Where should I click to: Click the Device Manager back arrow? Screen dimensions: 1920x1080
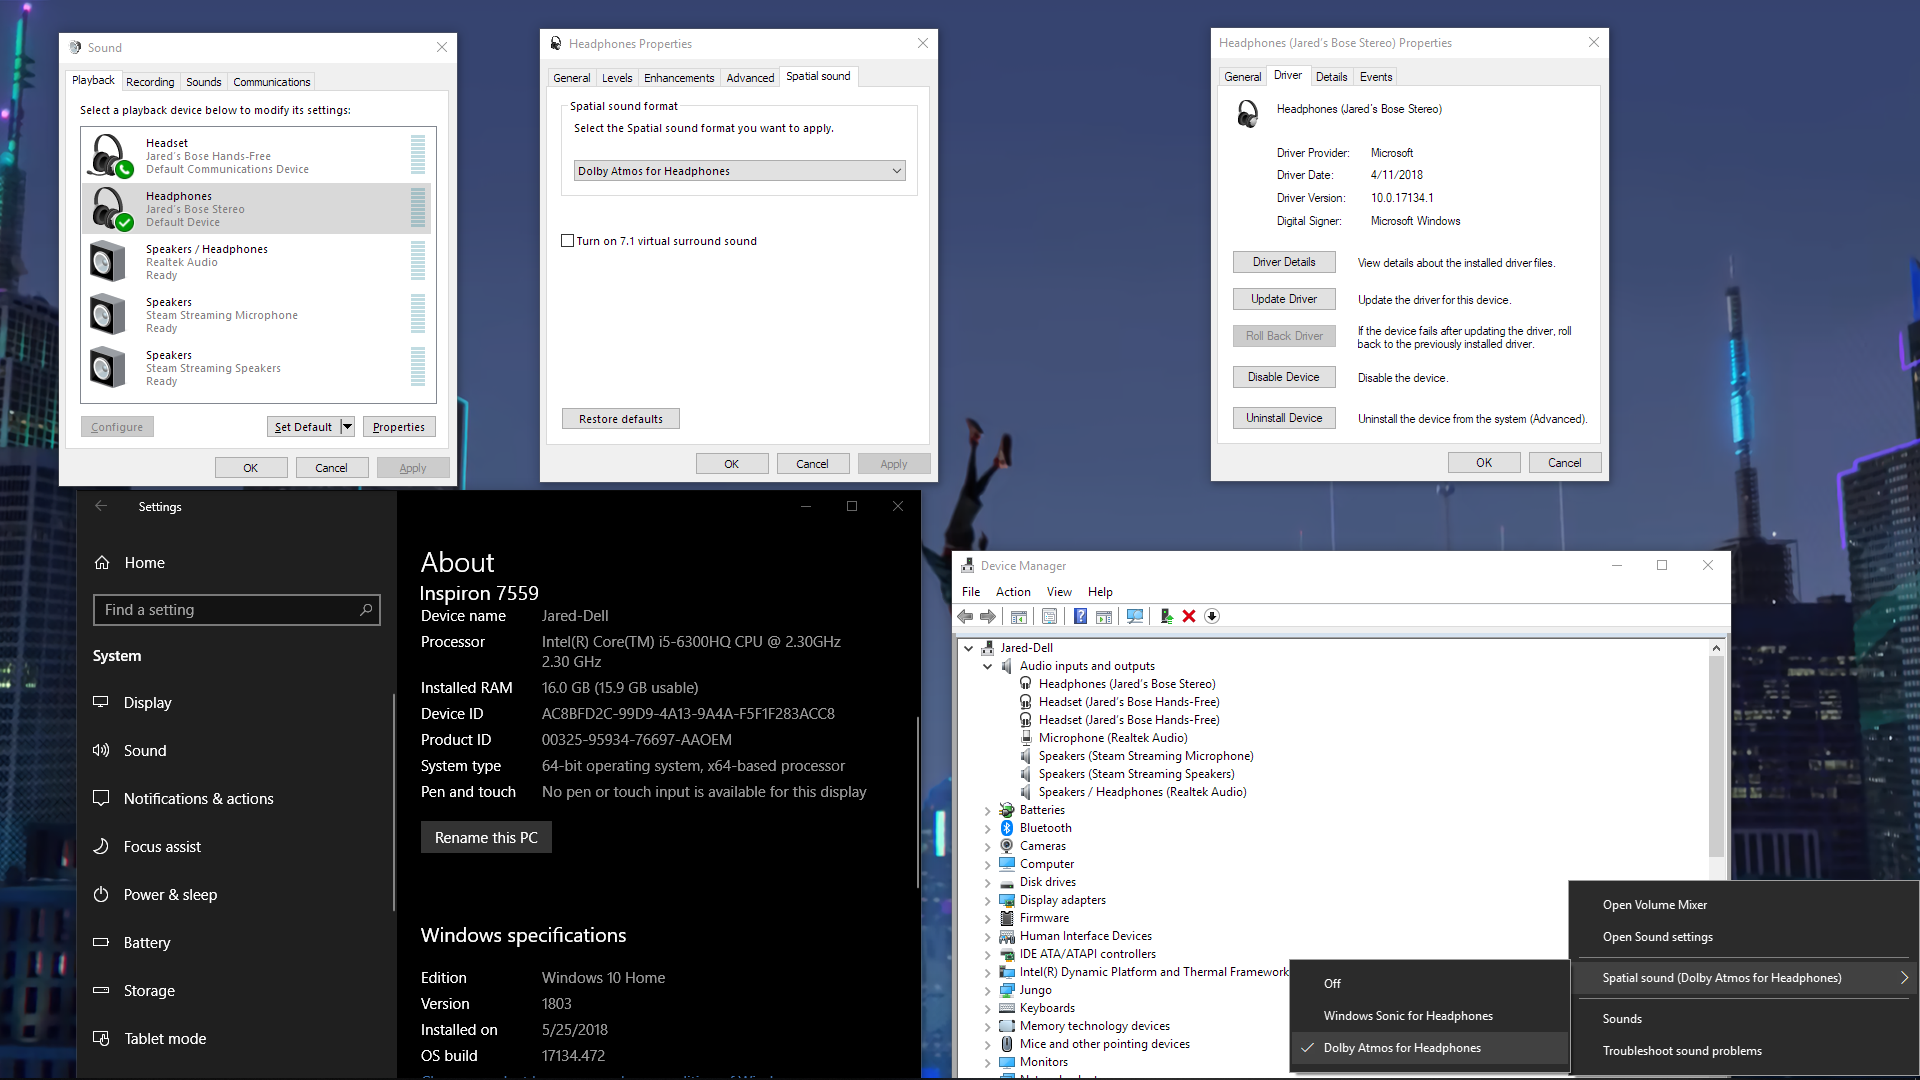tap(965, 617)
